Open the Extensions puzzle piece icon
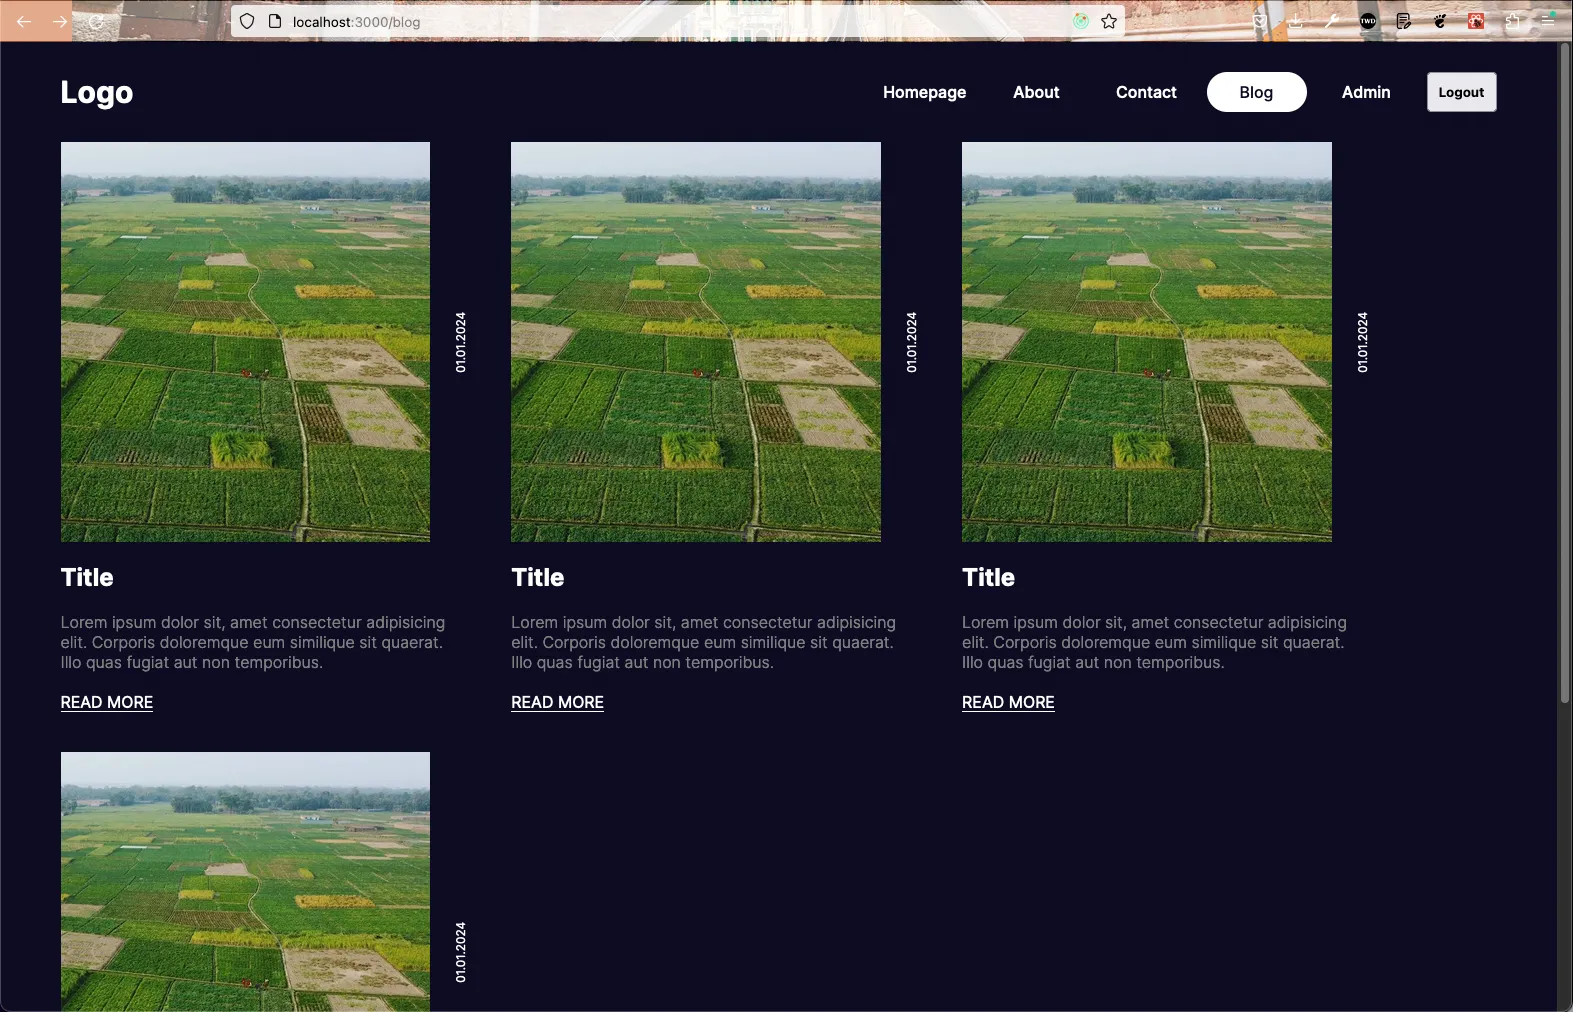This screenshot has height=1012, width=1573. (x=1512, y=21)
